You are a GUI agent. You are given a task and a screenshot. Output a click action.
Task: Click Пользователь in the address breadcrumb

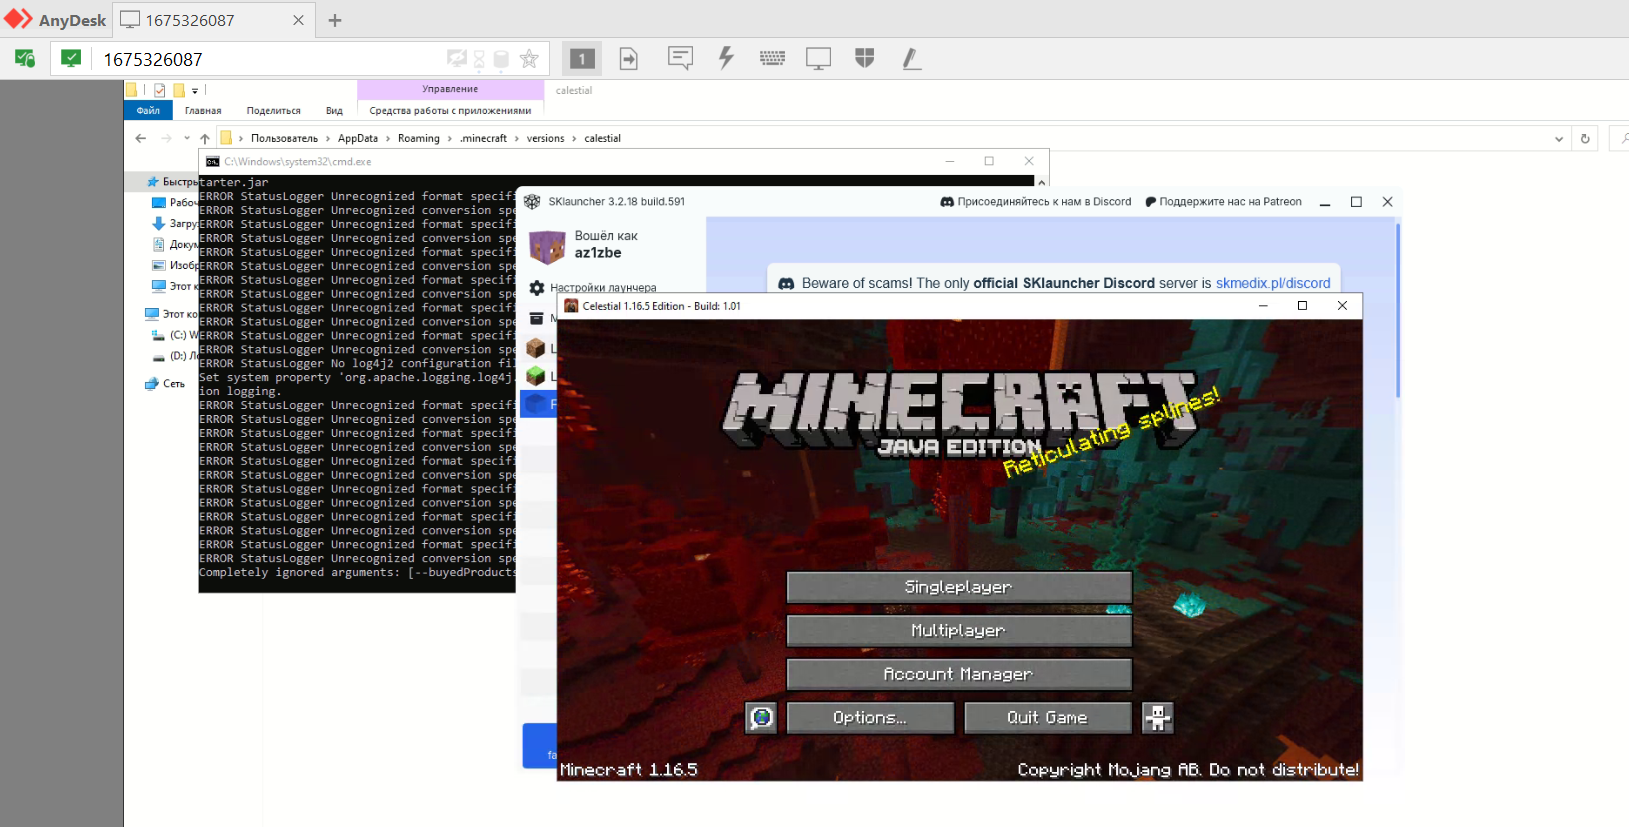coord(284,138)
